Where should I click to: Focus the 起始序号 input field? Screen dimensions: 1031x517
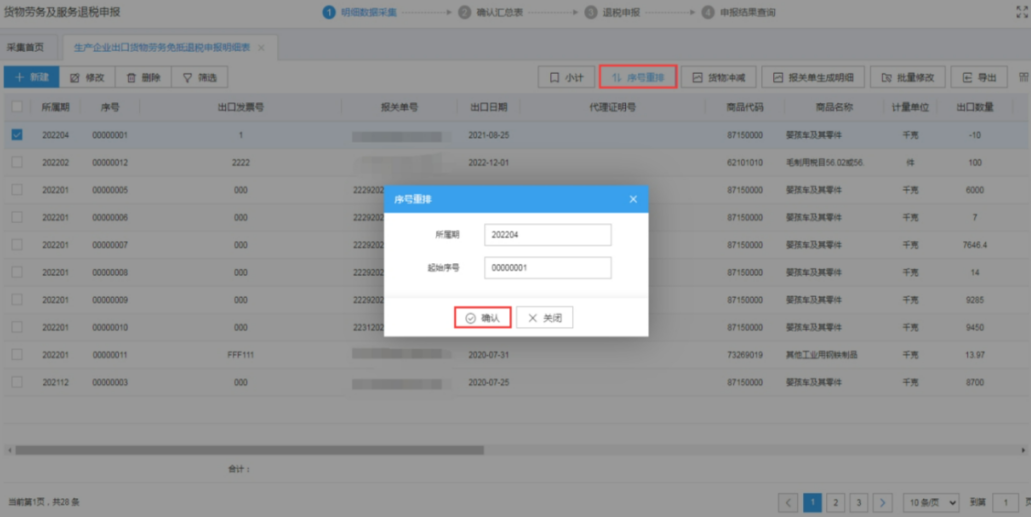pyautogui.click(x=548, y=268)
